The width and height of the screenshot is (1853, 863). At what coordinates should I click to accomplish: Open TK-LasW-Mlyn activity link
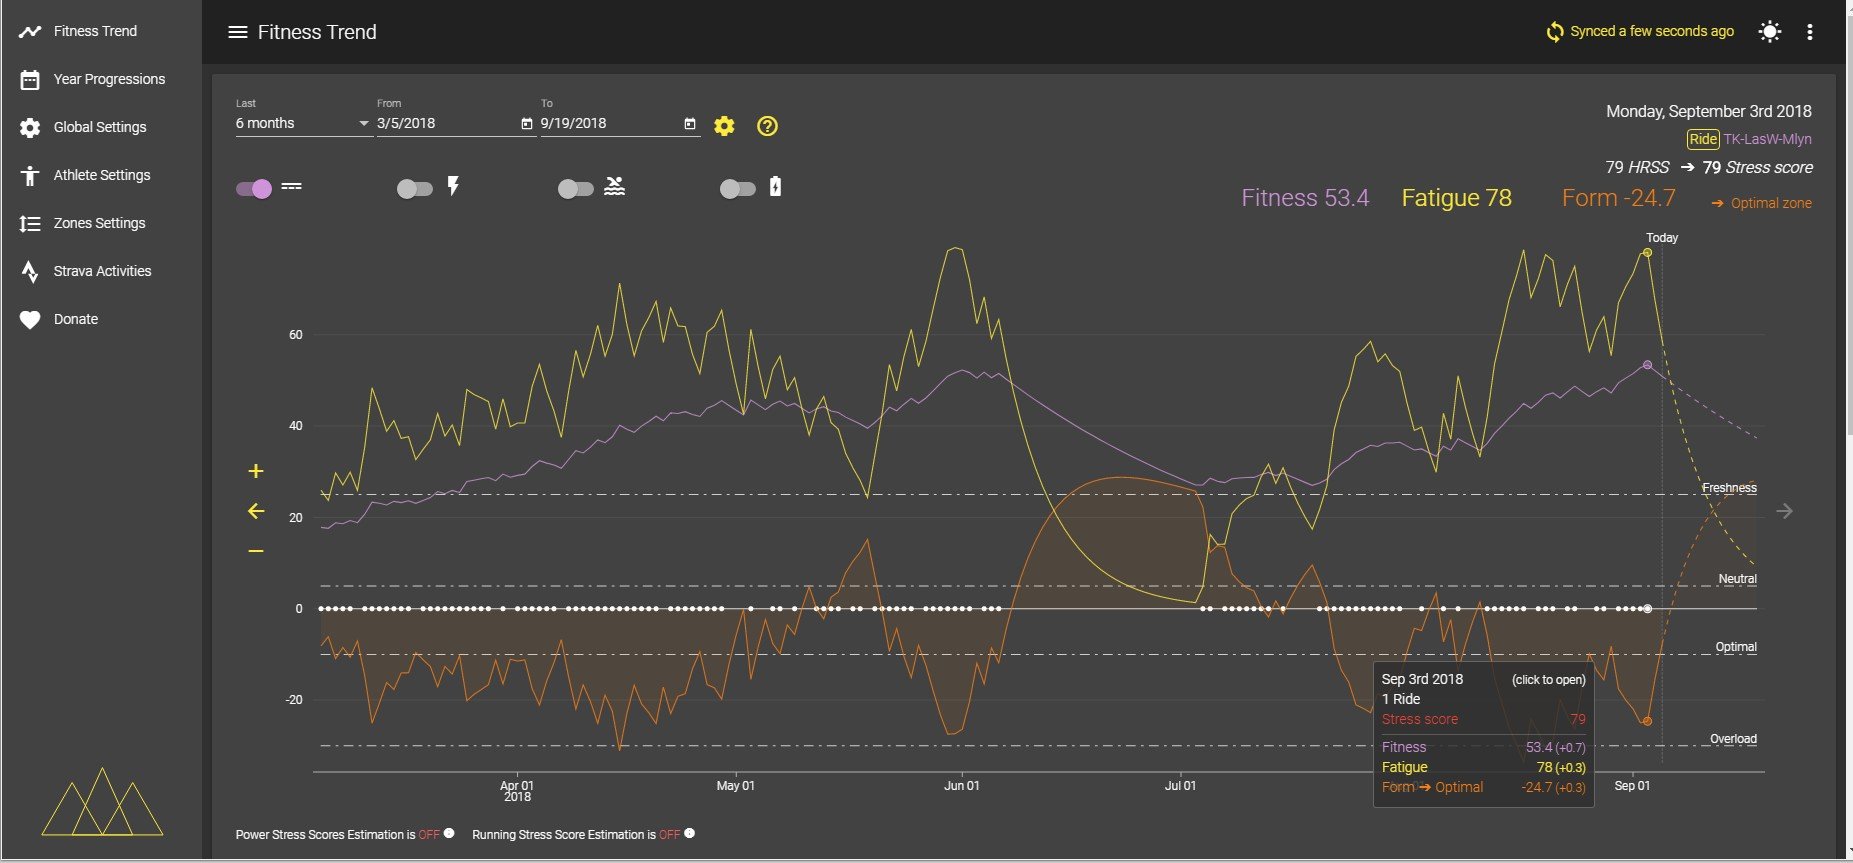(1767, 139)
